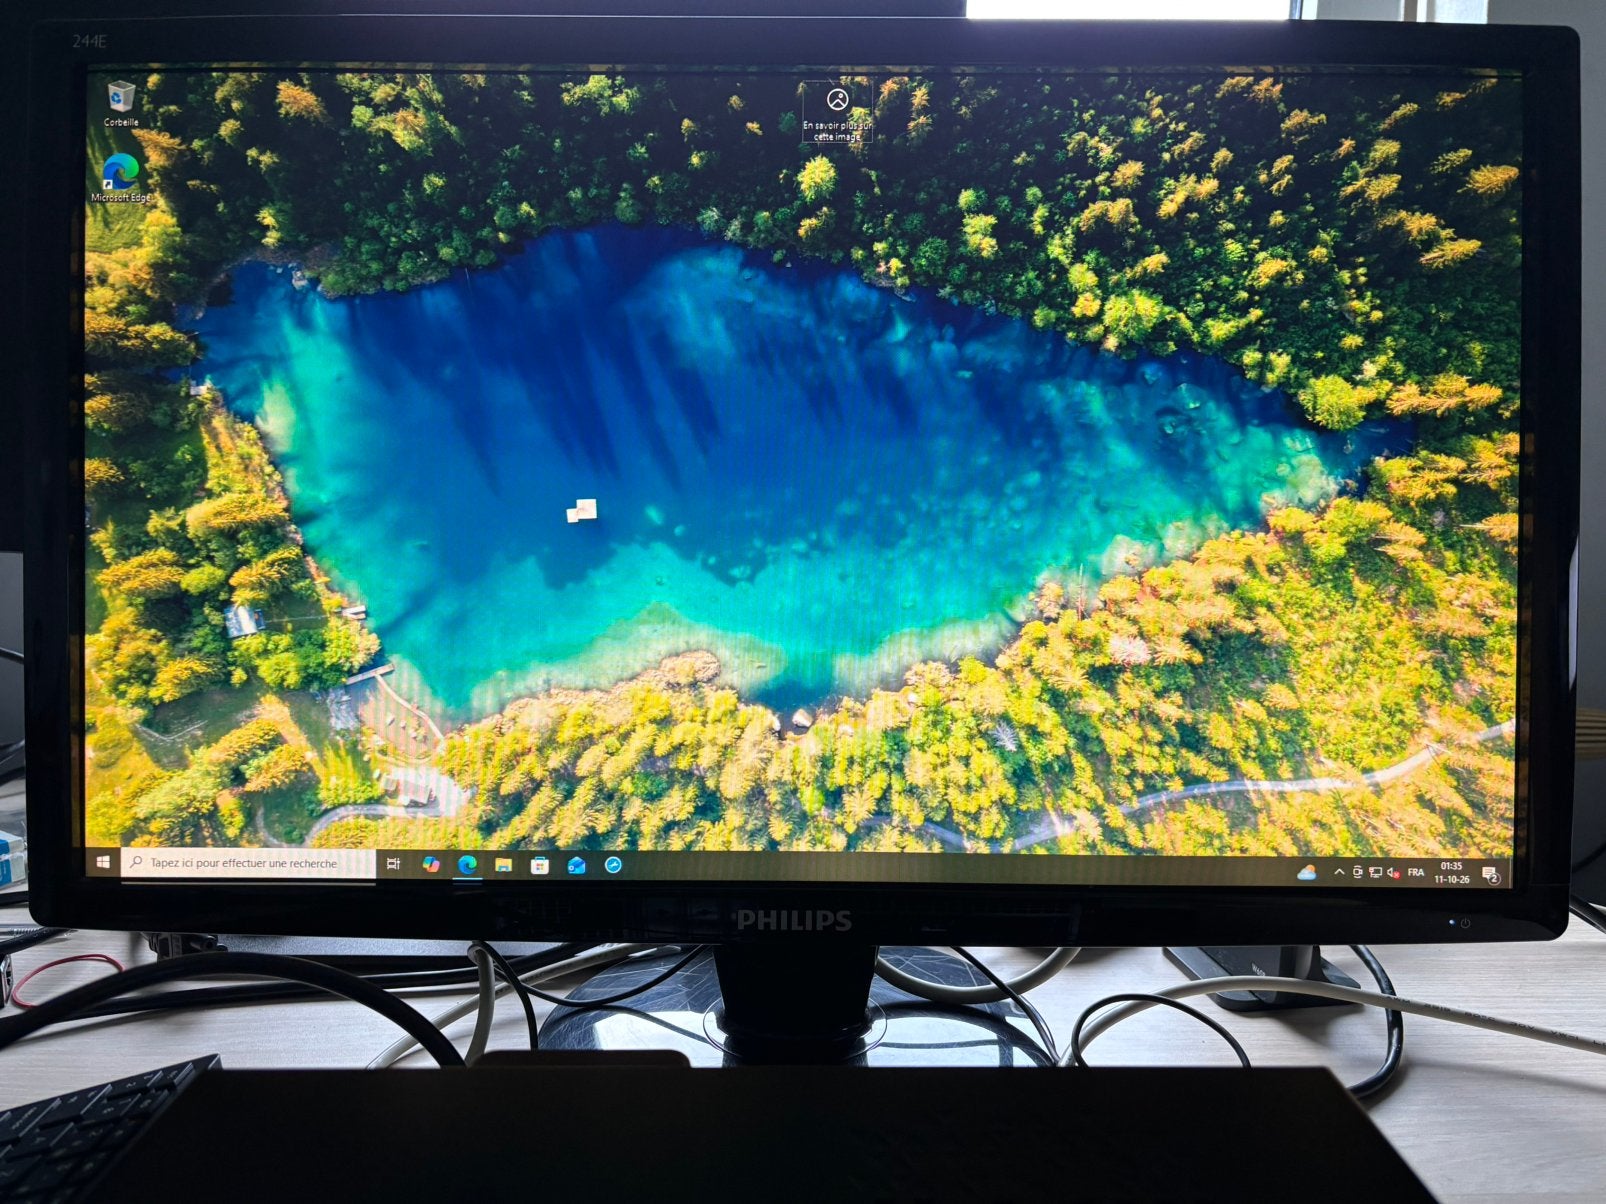This screenshot has width=1606, height=1204.
Task: Expand the hidden system tray icons
Action: click(1339, 873)
